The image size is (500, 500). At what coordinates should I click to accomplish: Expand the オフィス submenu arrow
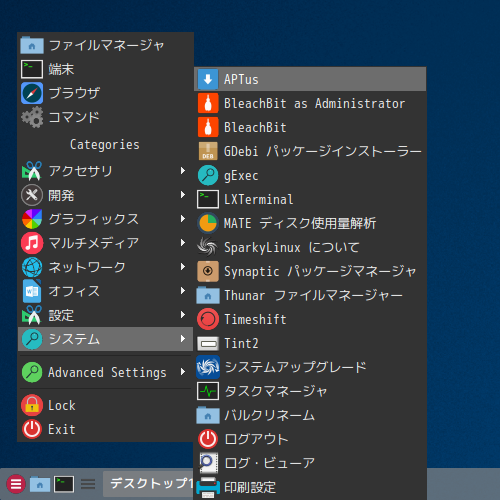(x=183, y=291)
